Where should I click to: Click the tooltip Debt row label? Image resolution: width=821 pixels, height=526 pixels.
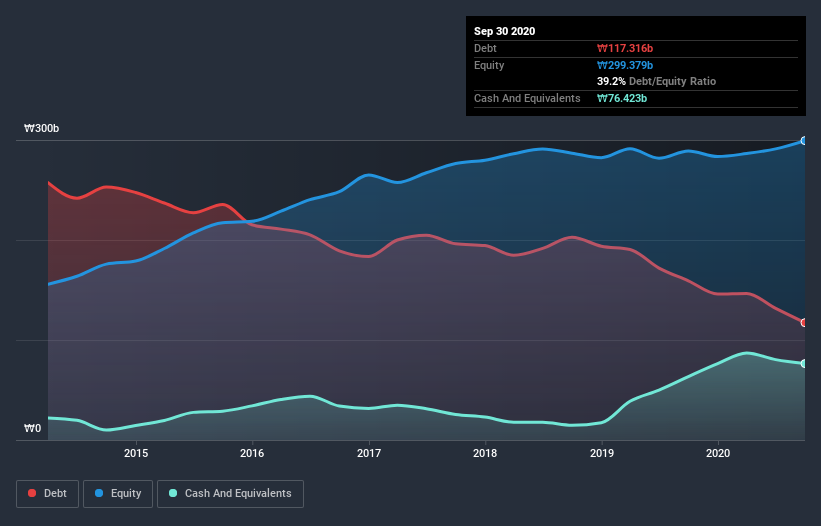click(485, 48)
